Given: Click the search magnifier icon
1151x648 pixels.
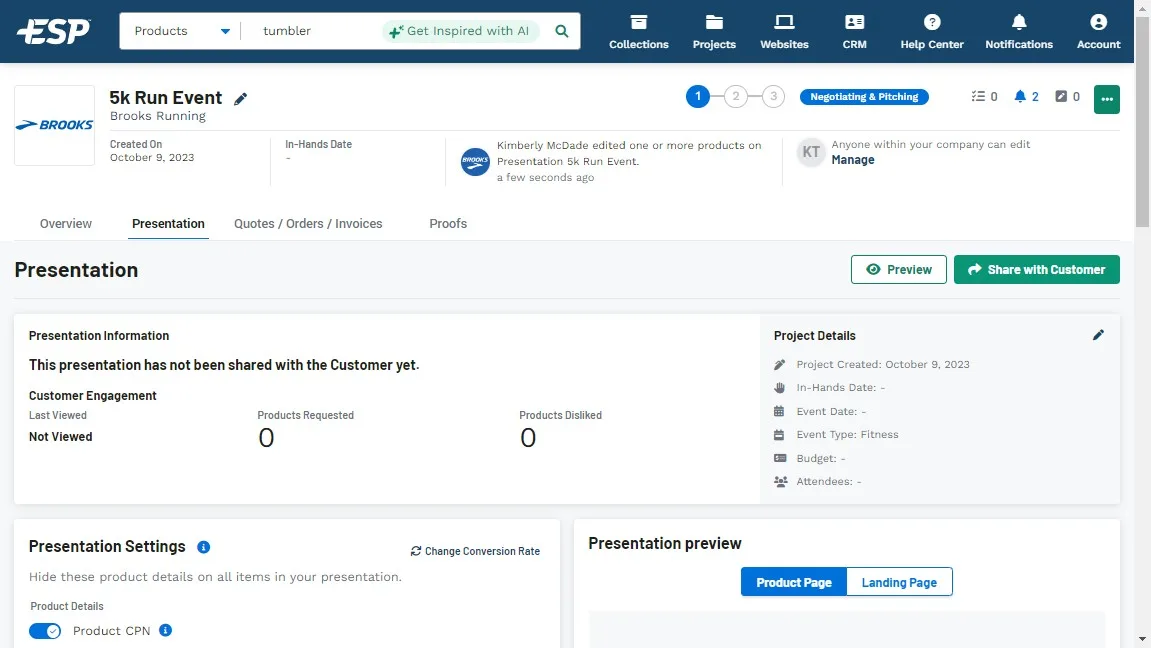Looking at the screenshot, I should coord(562,31).
